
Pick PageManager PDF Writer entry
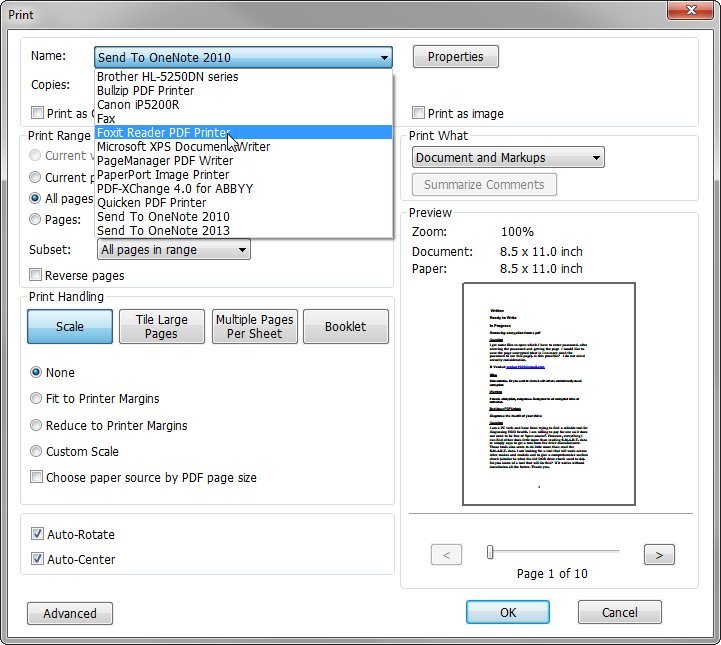[243, 160]
